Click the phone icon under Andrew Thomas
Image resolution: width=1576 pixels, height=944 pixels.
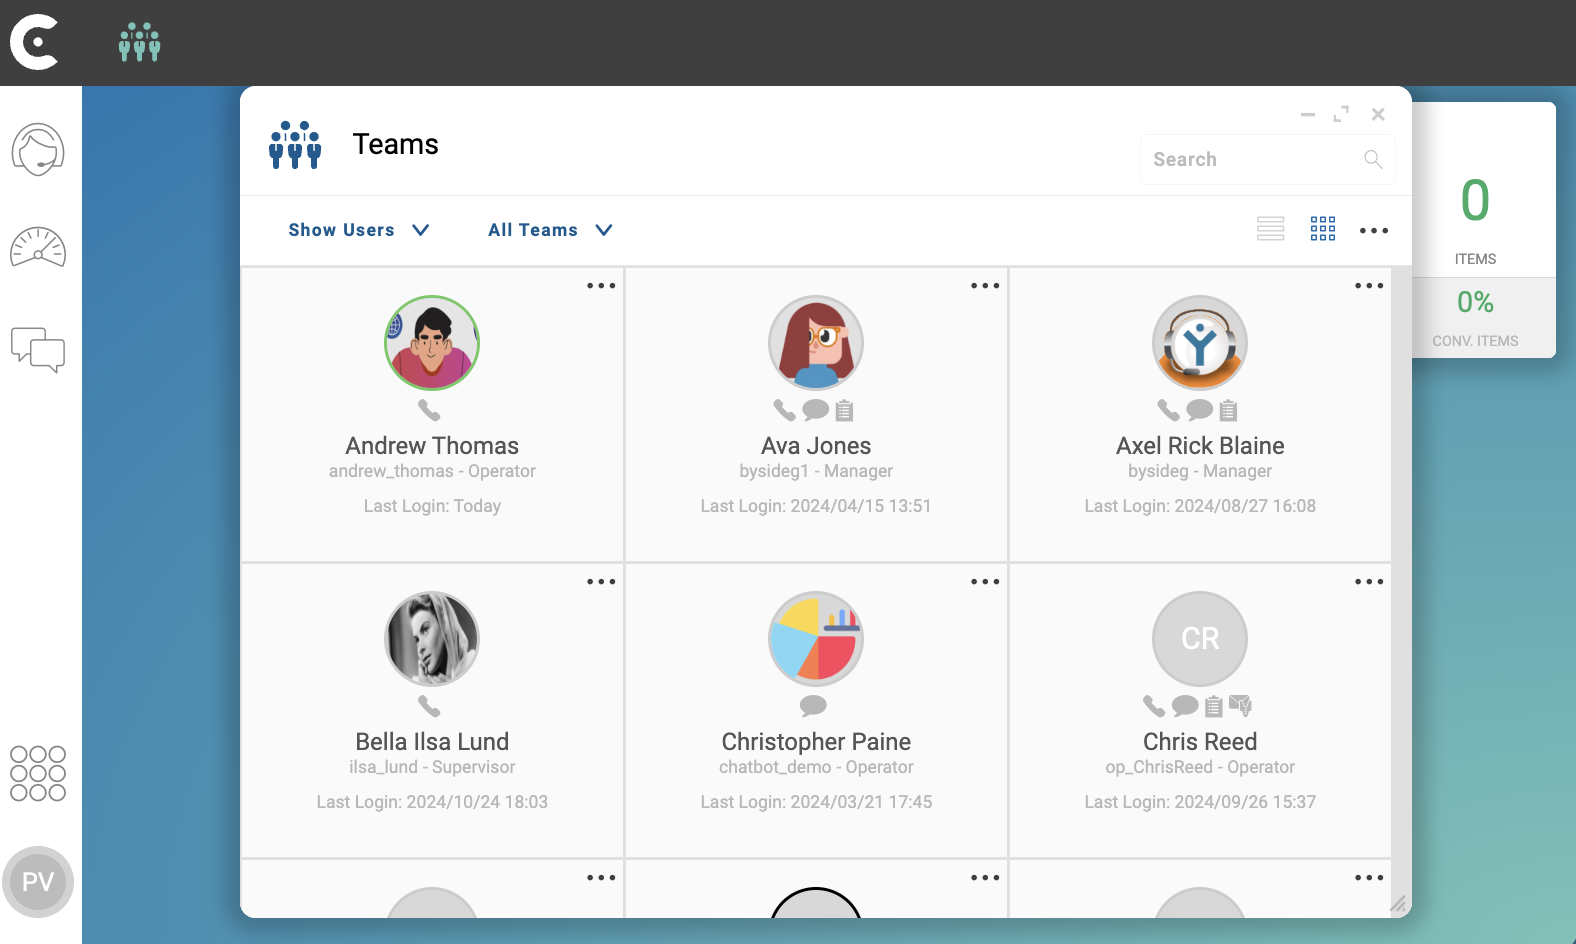point(429,410)
